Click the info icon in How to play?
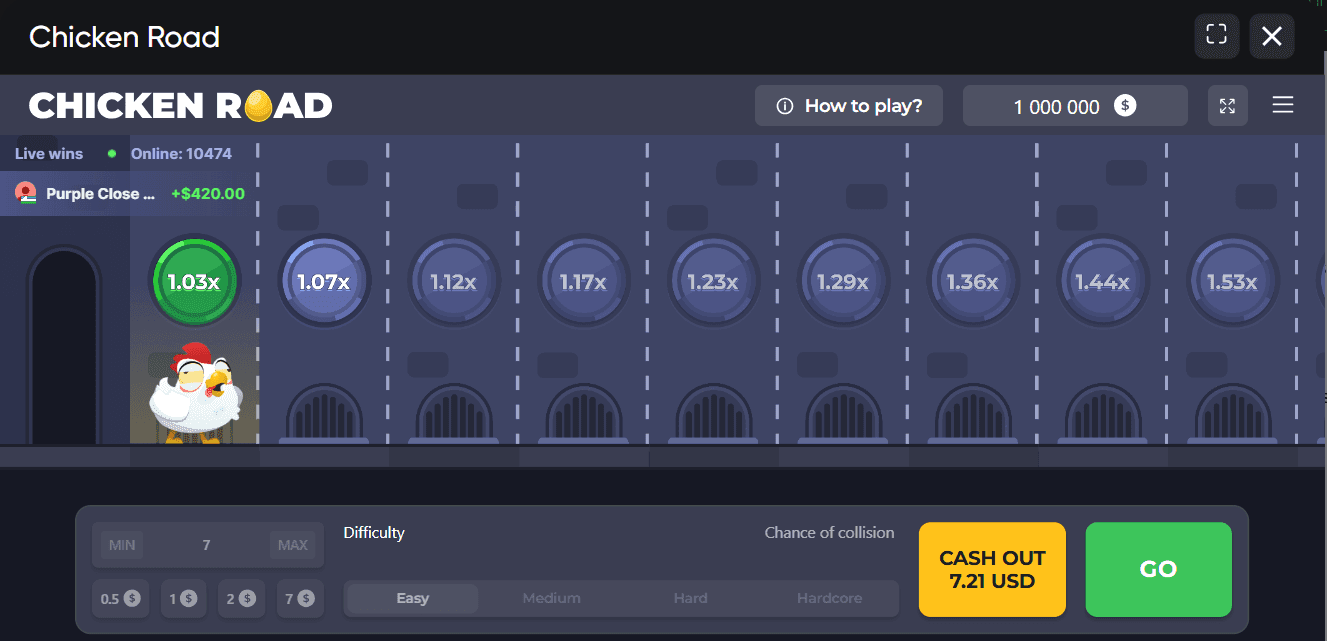1327x641 pixels. pos(785,106)
